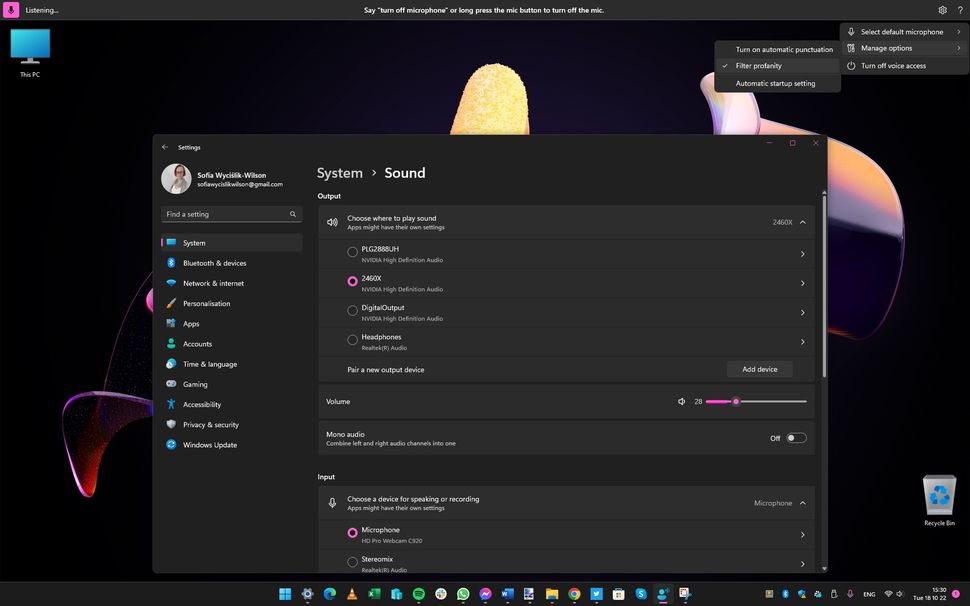Click the Add device button
The height and width of the screenshot is (606, 970).
point(758,369)
